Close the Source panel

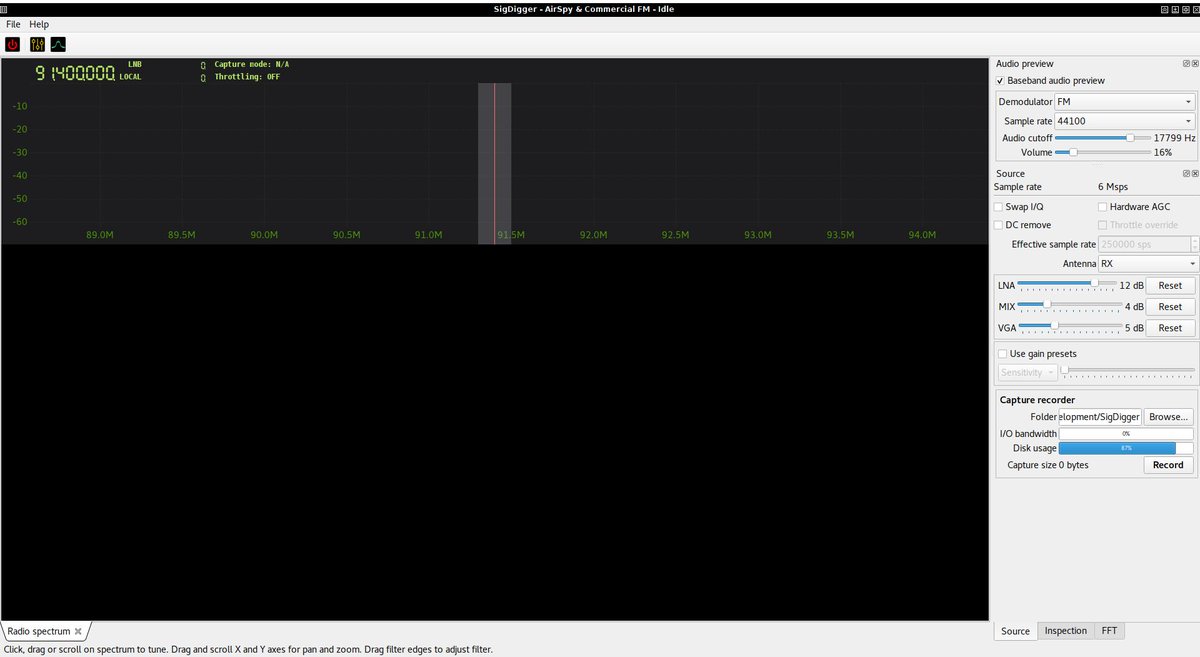(1195, 173)
